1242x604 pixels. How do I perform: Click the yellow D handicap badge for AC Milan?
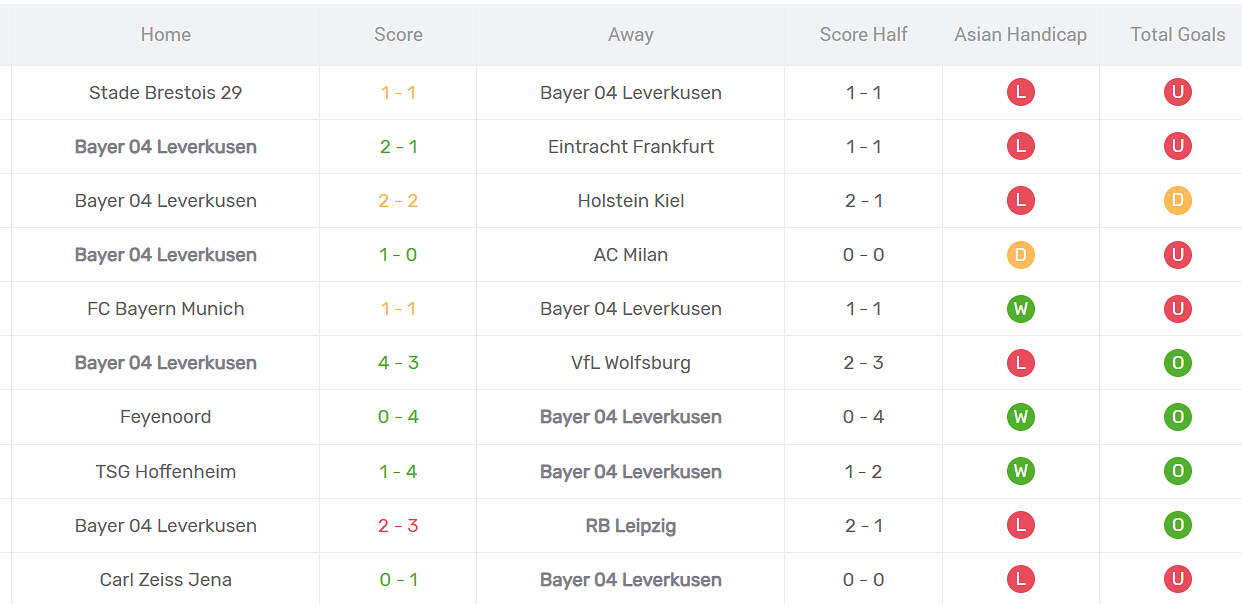coord(1020,255)
